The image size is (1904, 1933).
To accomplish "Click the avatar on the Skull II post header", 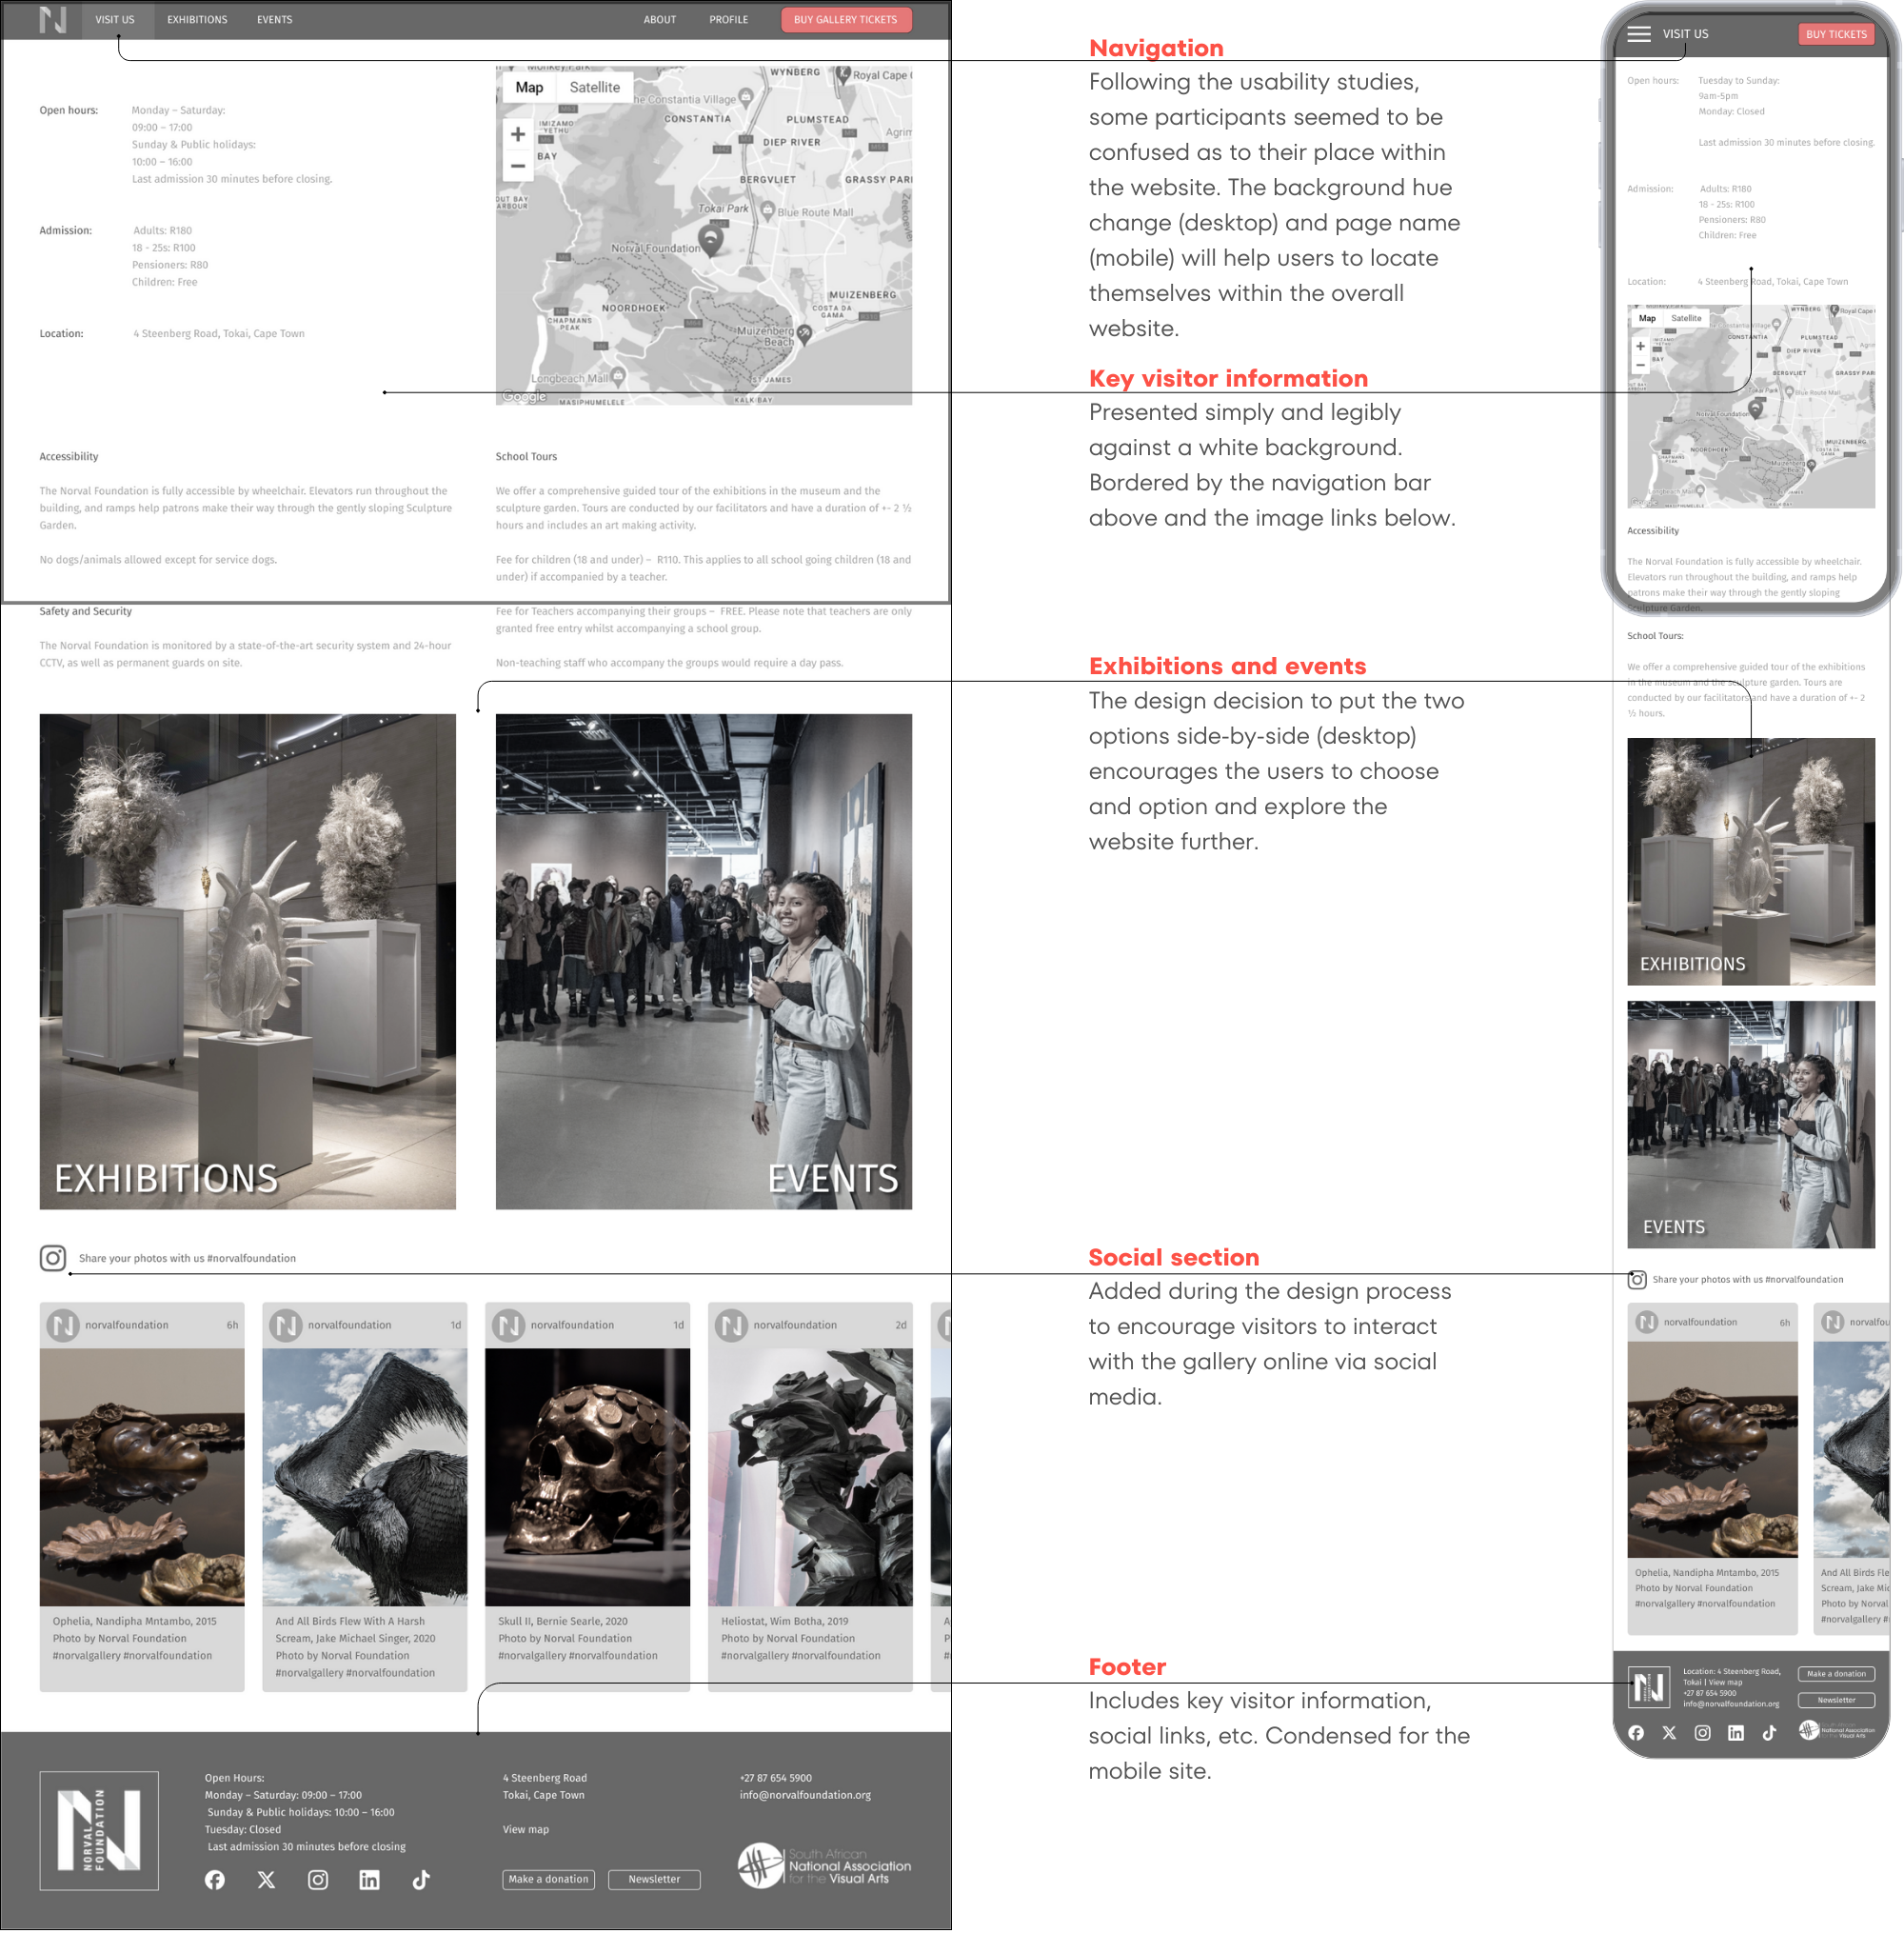I will pyautogui.click(x=509, y=1325).
